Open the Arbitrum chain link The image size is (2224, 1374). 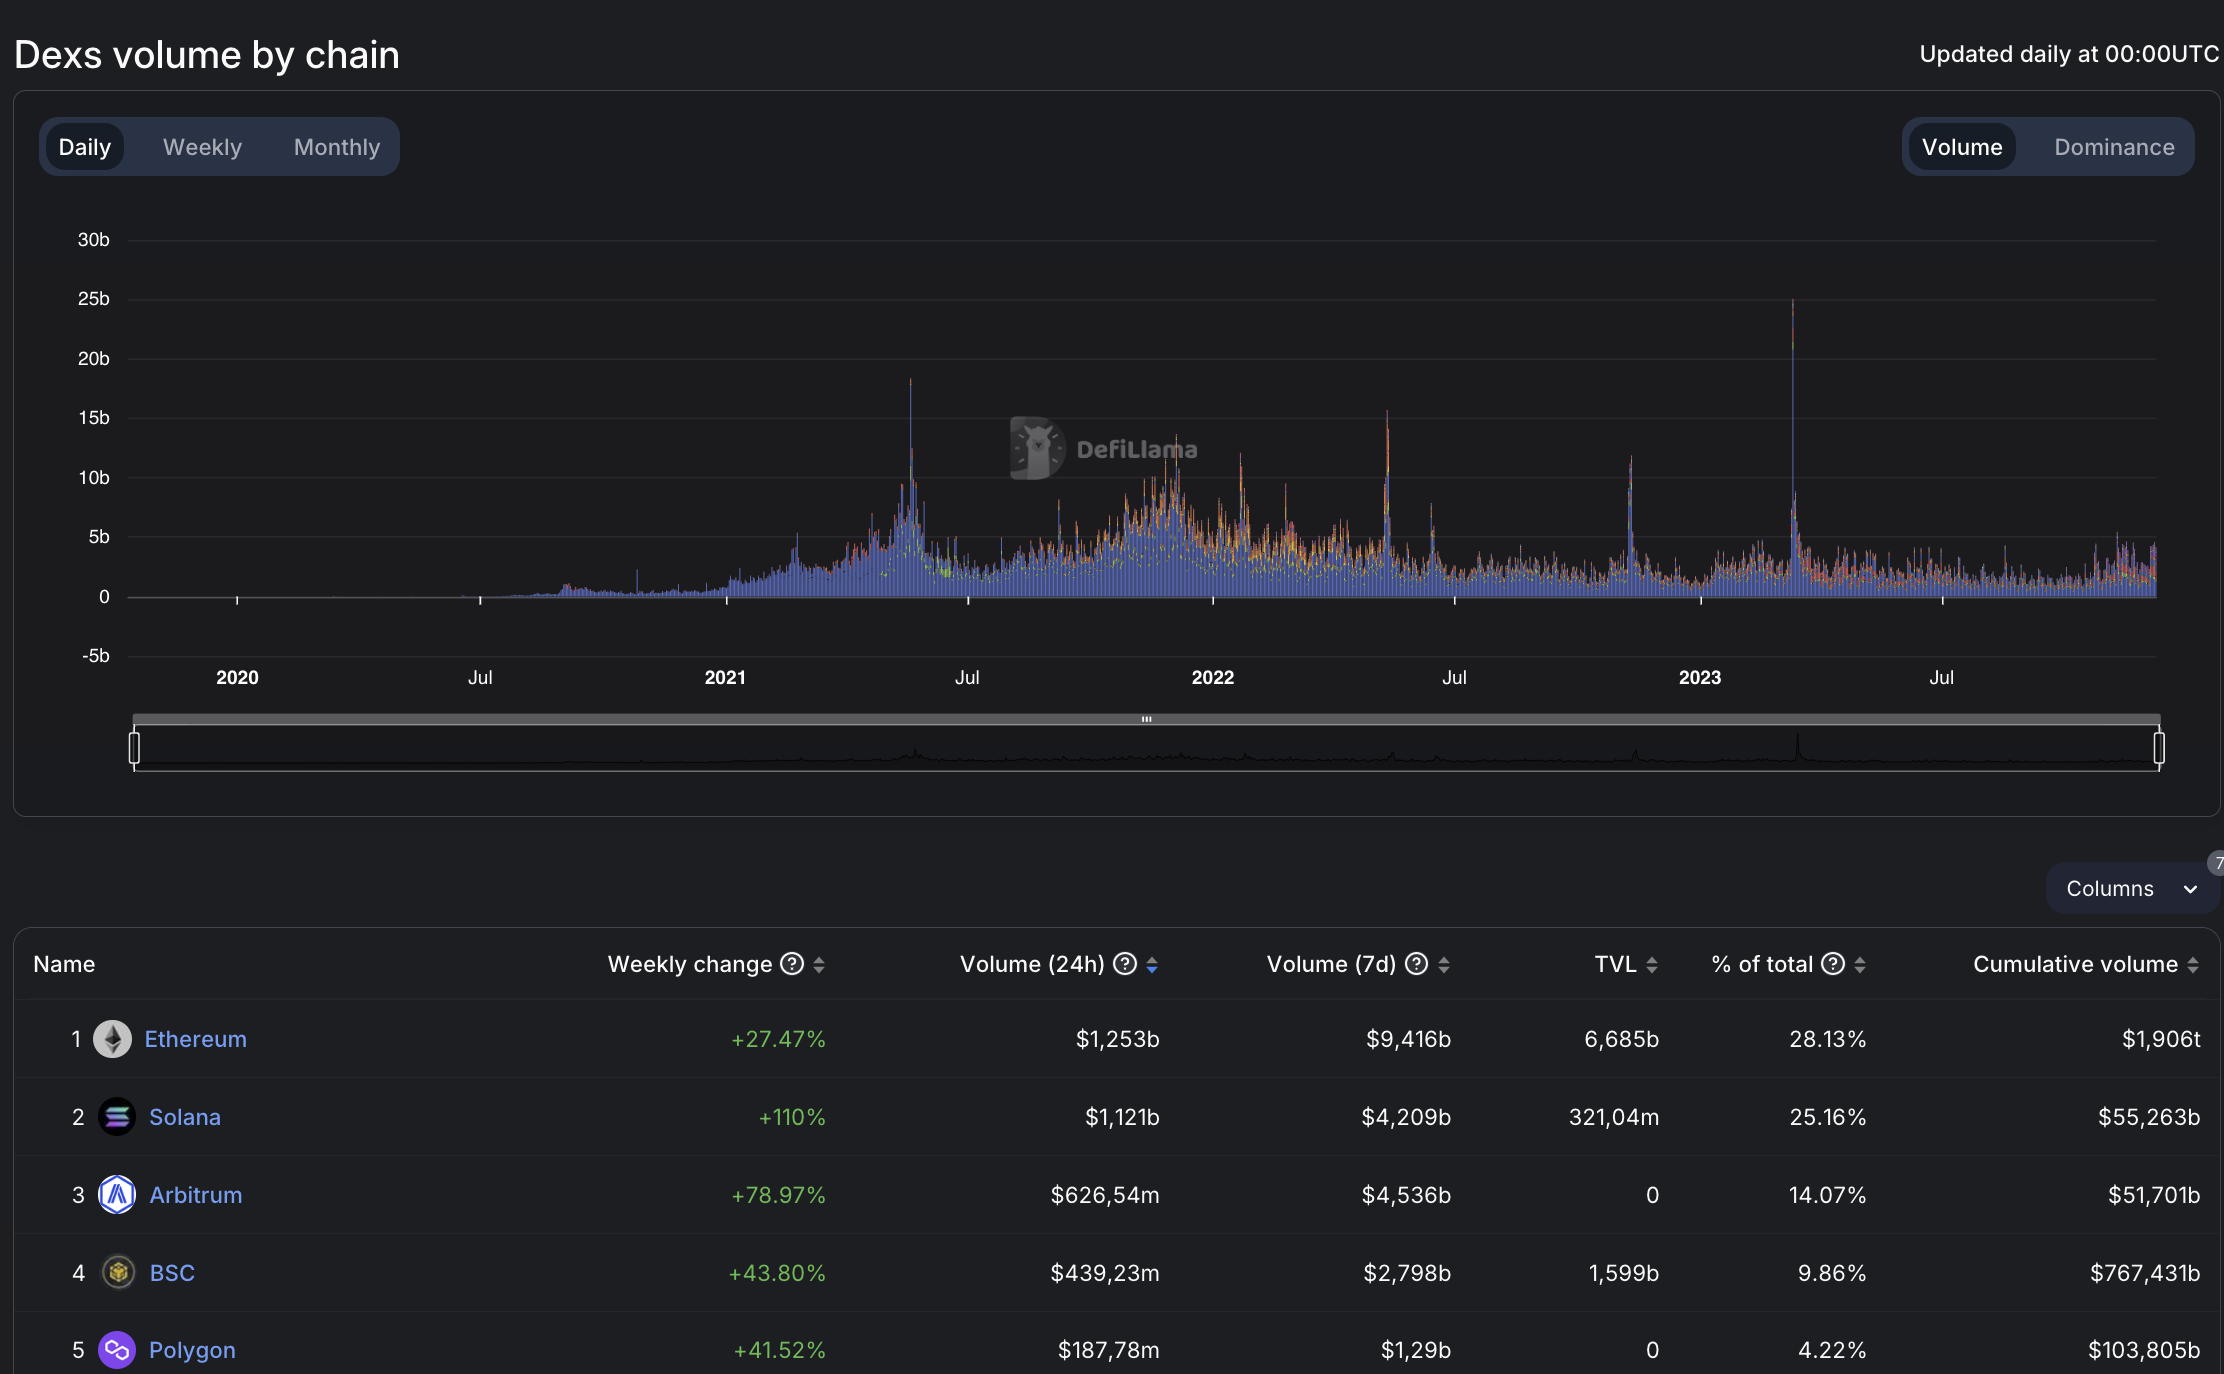(195, 1195)
